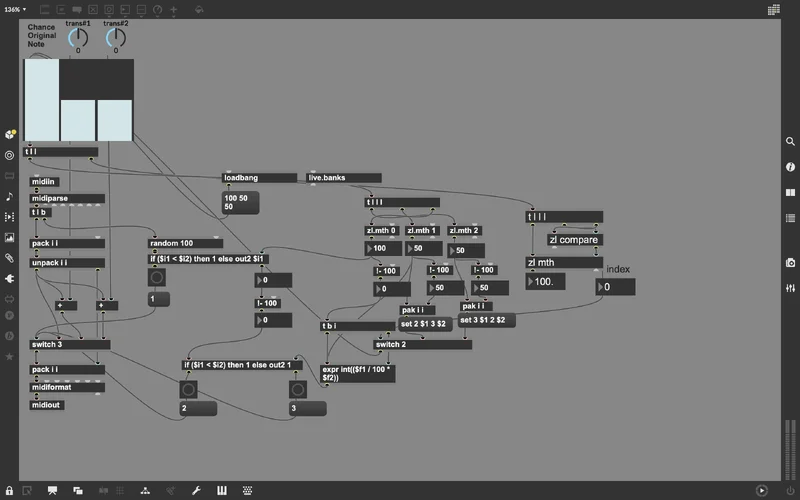The width and height of the screenshot is (800, 500).
Task: Click the wrench debug icon in bottom toolbar
Action: pyautogui.click(x=196, y=490)
